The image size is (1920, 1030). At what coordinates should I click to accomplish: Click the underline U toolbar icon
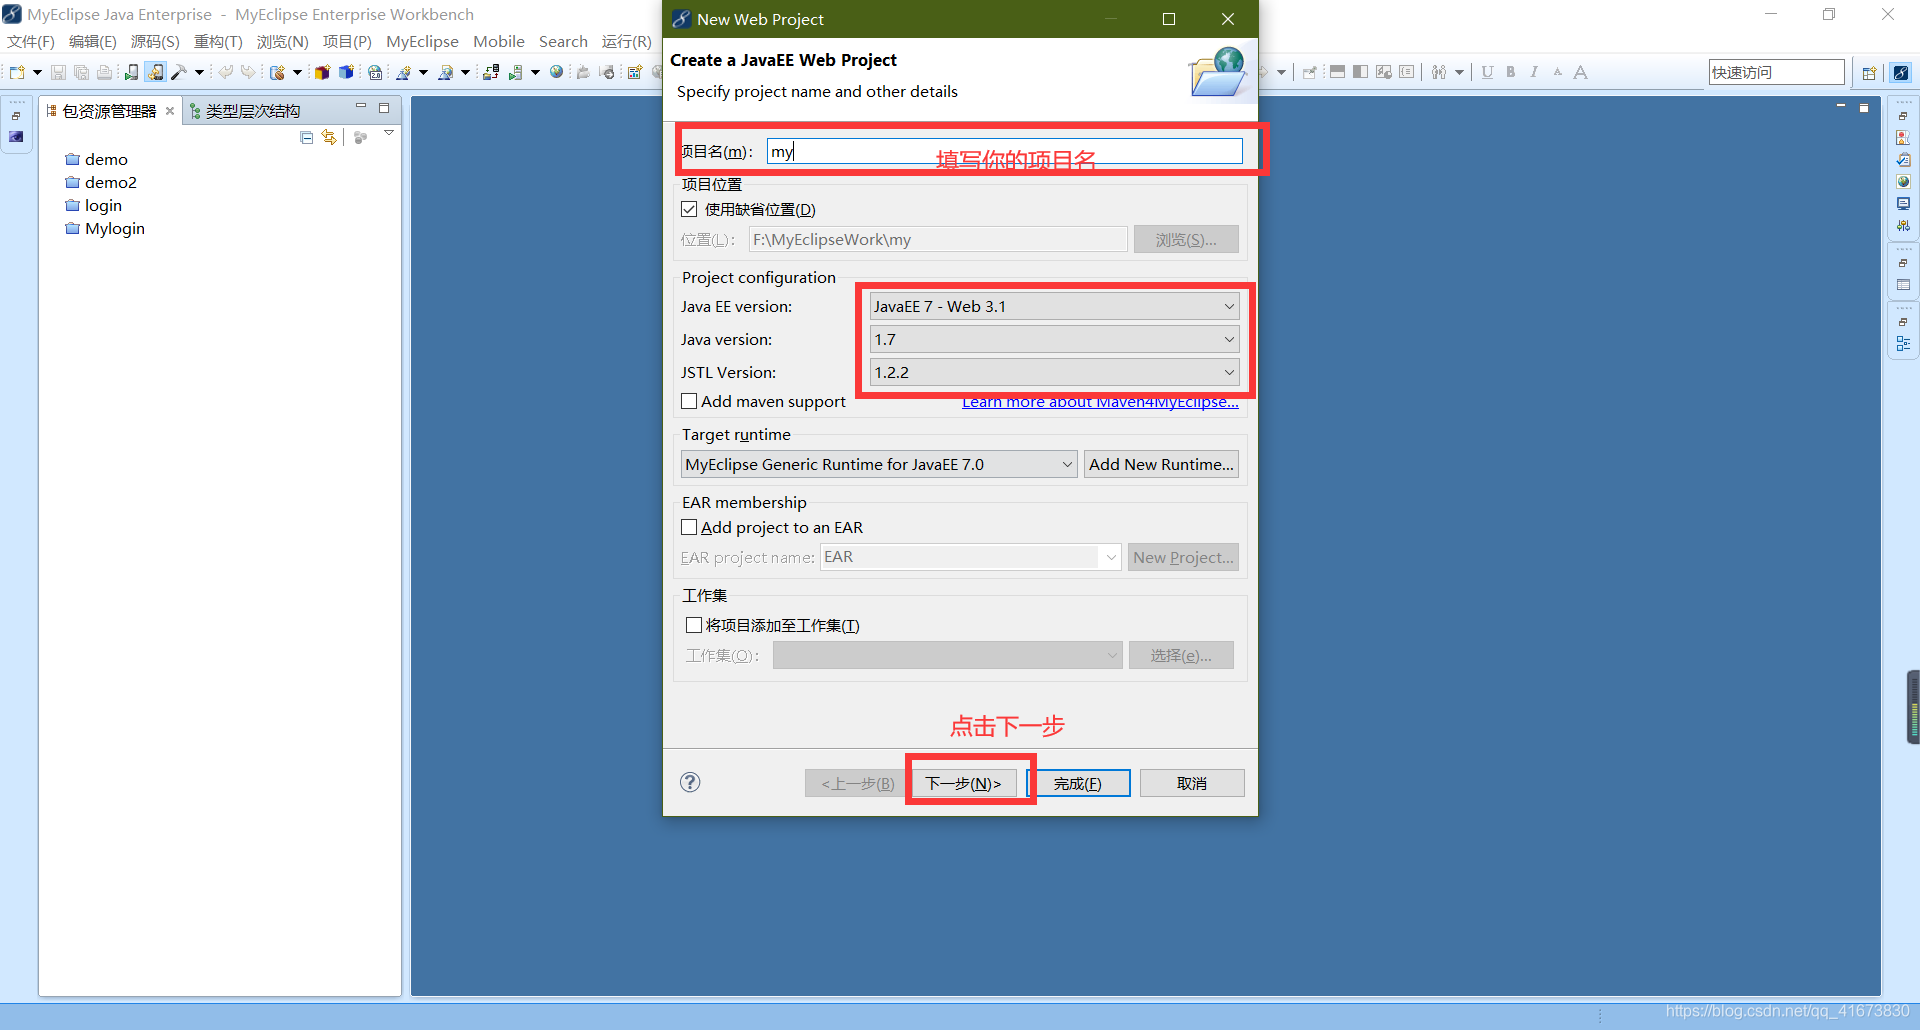[1487, 72]
